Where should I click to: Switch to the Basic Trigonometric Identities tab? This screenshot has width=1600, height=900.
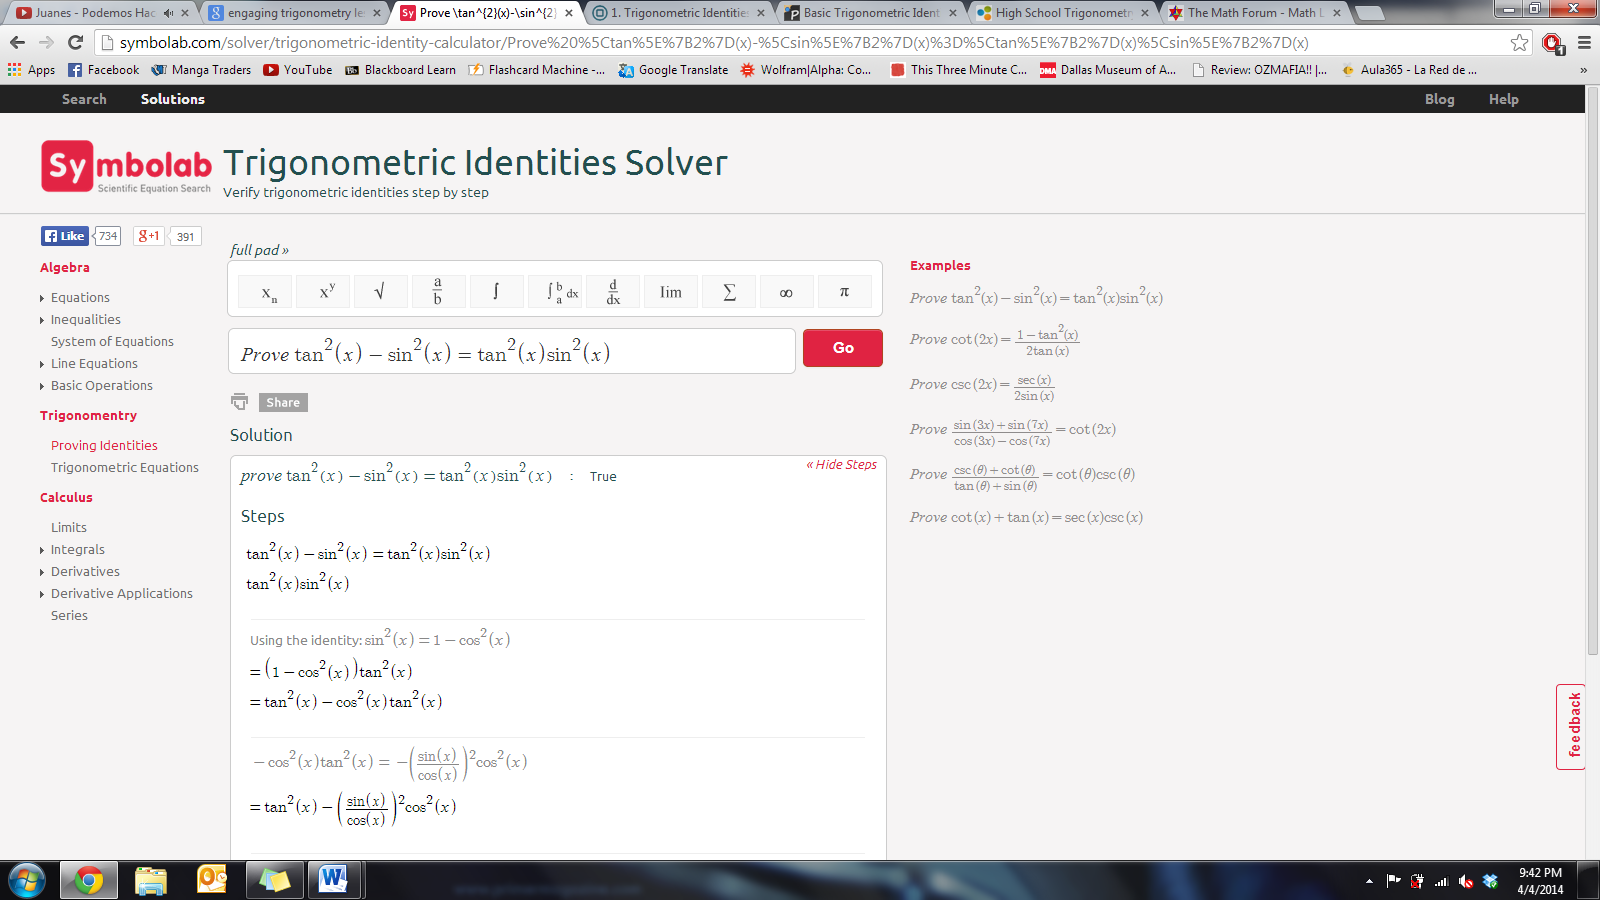pos(870,13)
